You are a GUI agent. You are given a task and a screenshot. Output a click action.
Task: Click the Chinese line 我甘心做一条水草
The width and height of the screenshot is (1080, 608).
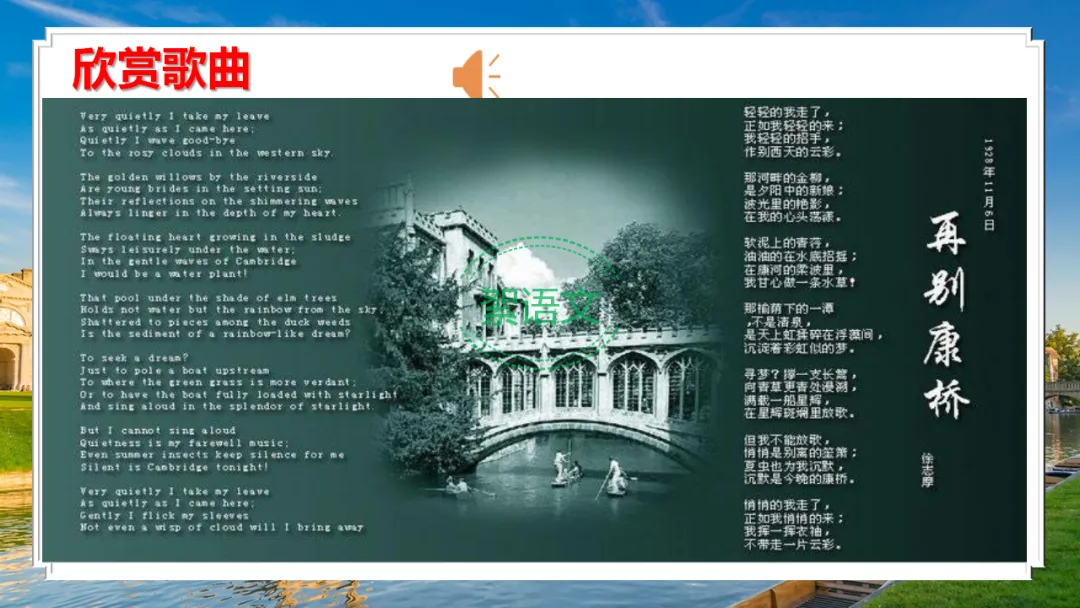pyautogui.click(x=800, y=282)
